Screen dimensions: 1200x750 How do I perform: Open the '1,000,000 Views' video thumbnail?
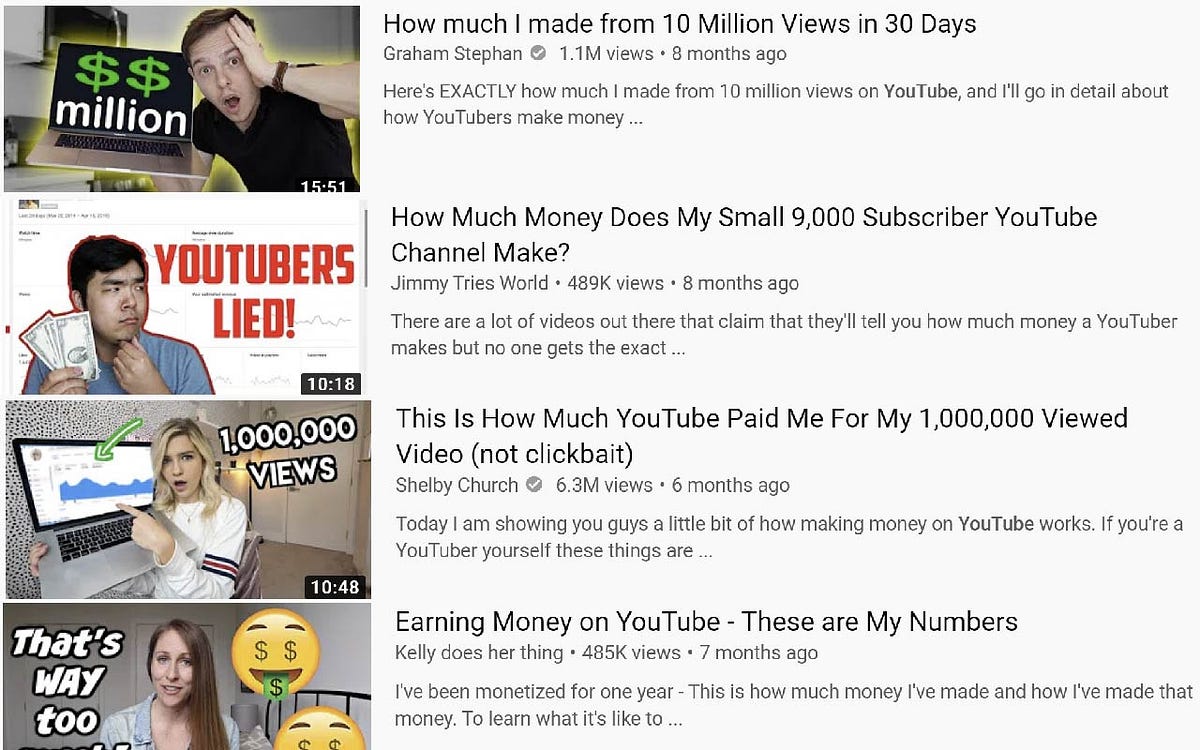(x=188, y=499)
